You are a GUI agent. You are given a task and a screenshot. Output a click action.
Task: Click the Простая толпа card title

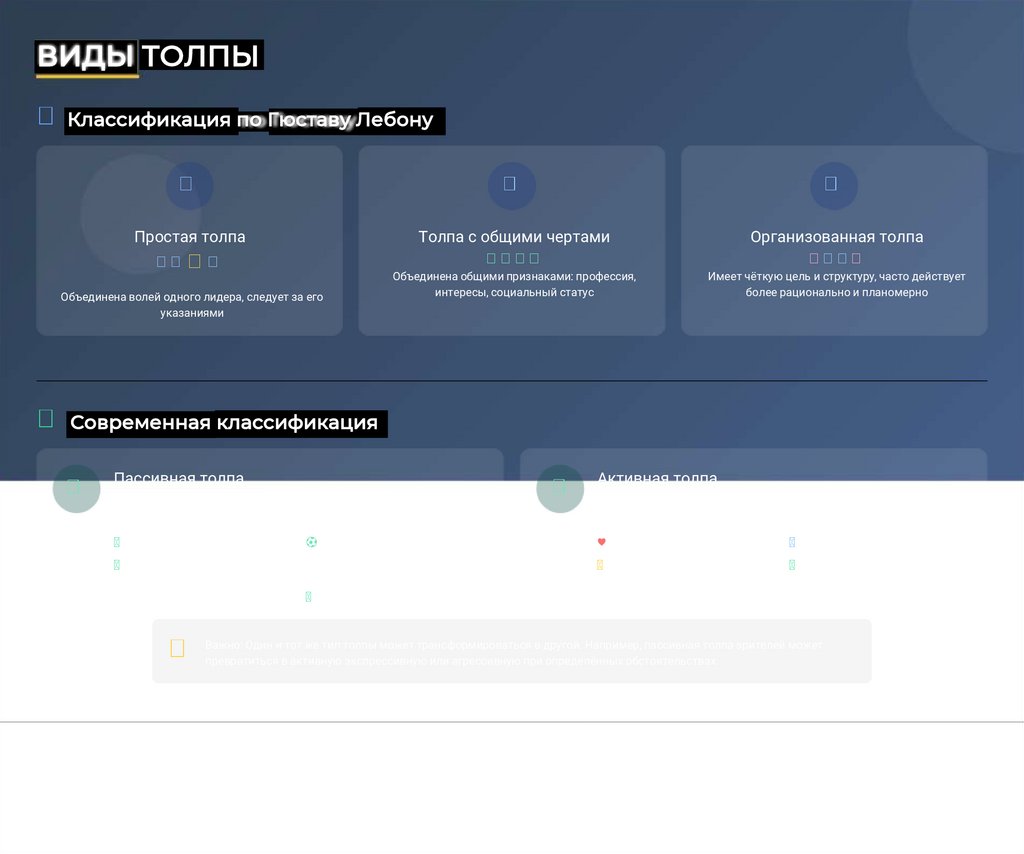[x=190, y=237]
